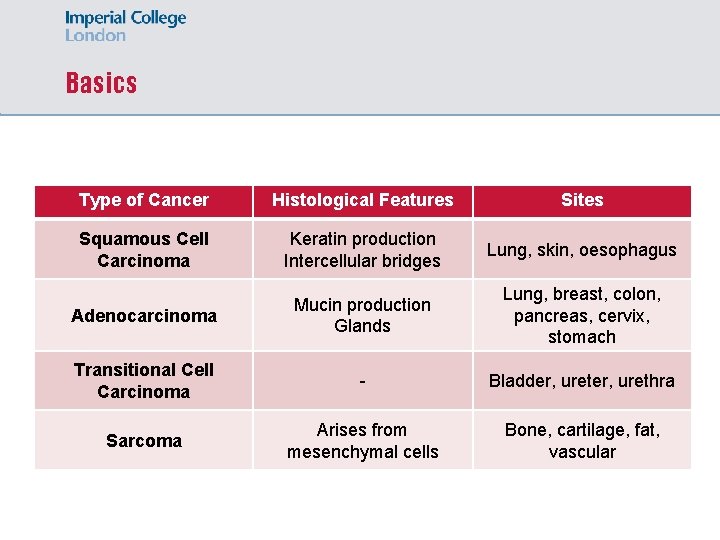
Task: Click the word London in the logo
Action: click(95, 35)
